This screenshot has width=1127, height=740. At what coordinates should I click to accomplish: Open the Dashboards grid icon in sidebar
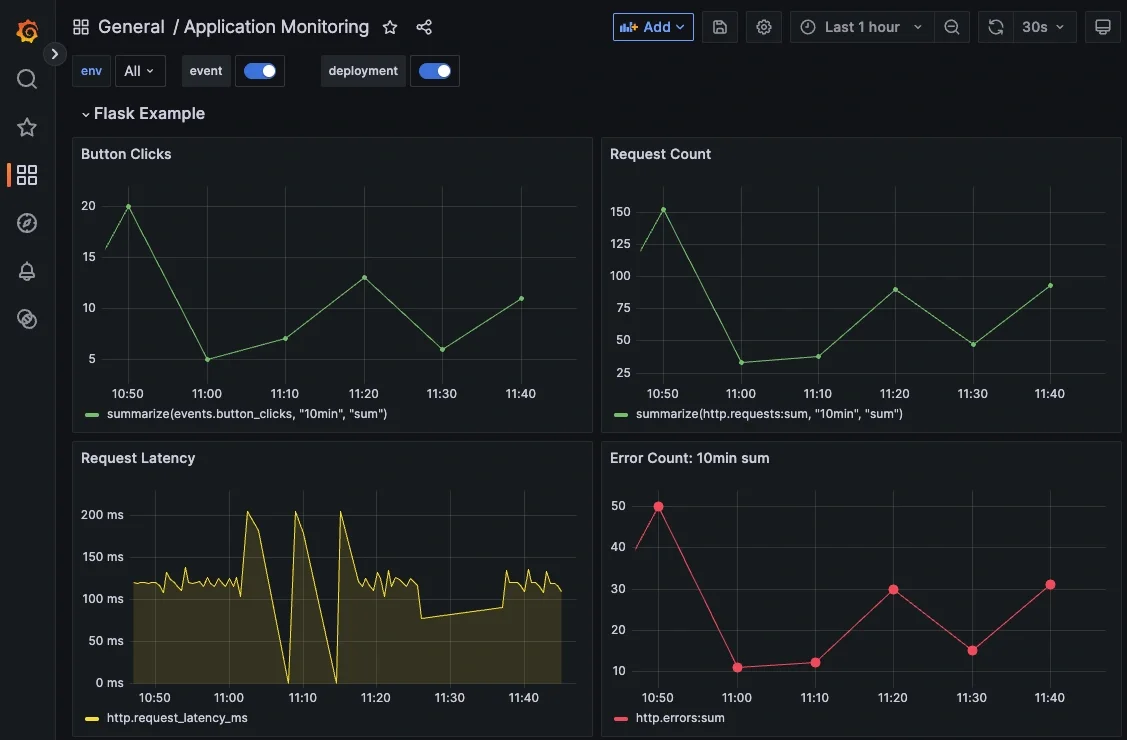coord(27,175)
